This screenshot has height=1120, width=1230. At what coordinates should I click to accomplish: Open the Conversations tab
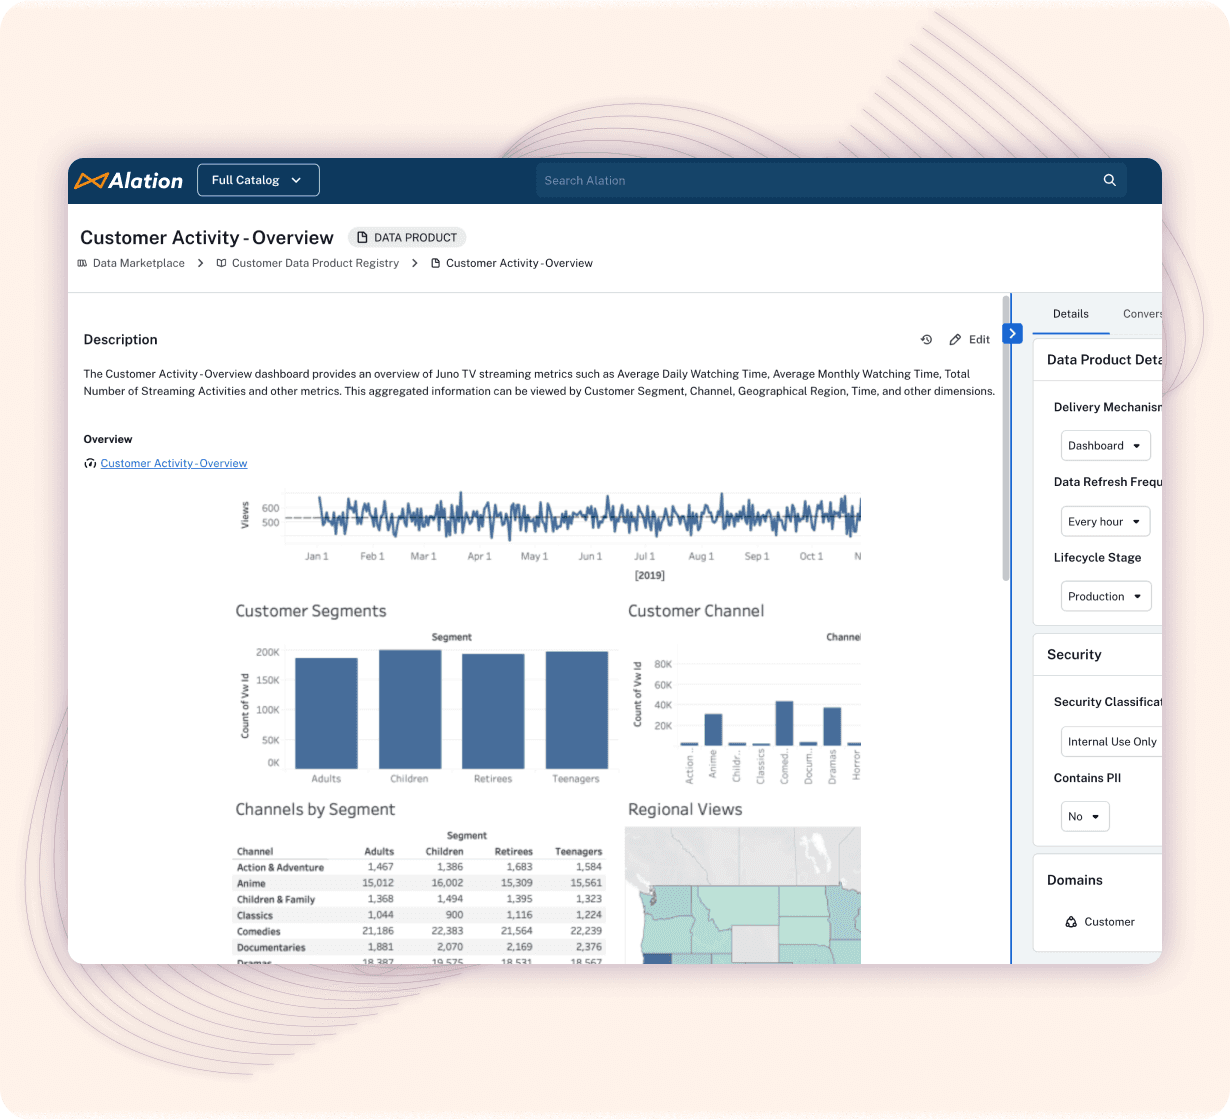tap(1142, 314)
